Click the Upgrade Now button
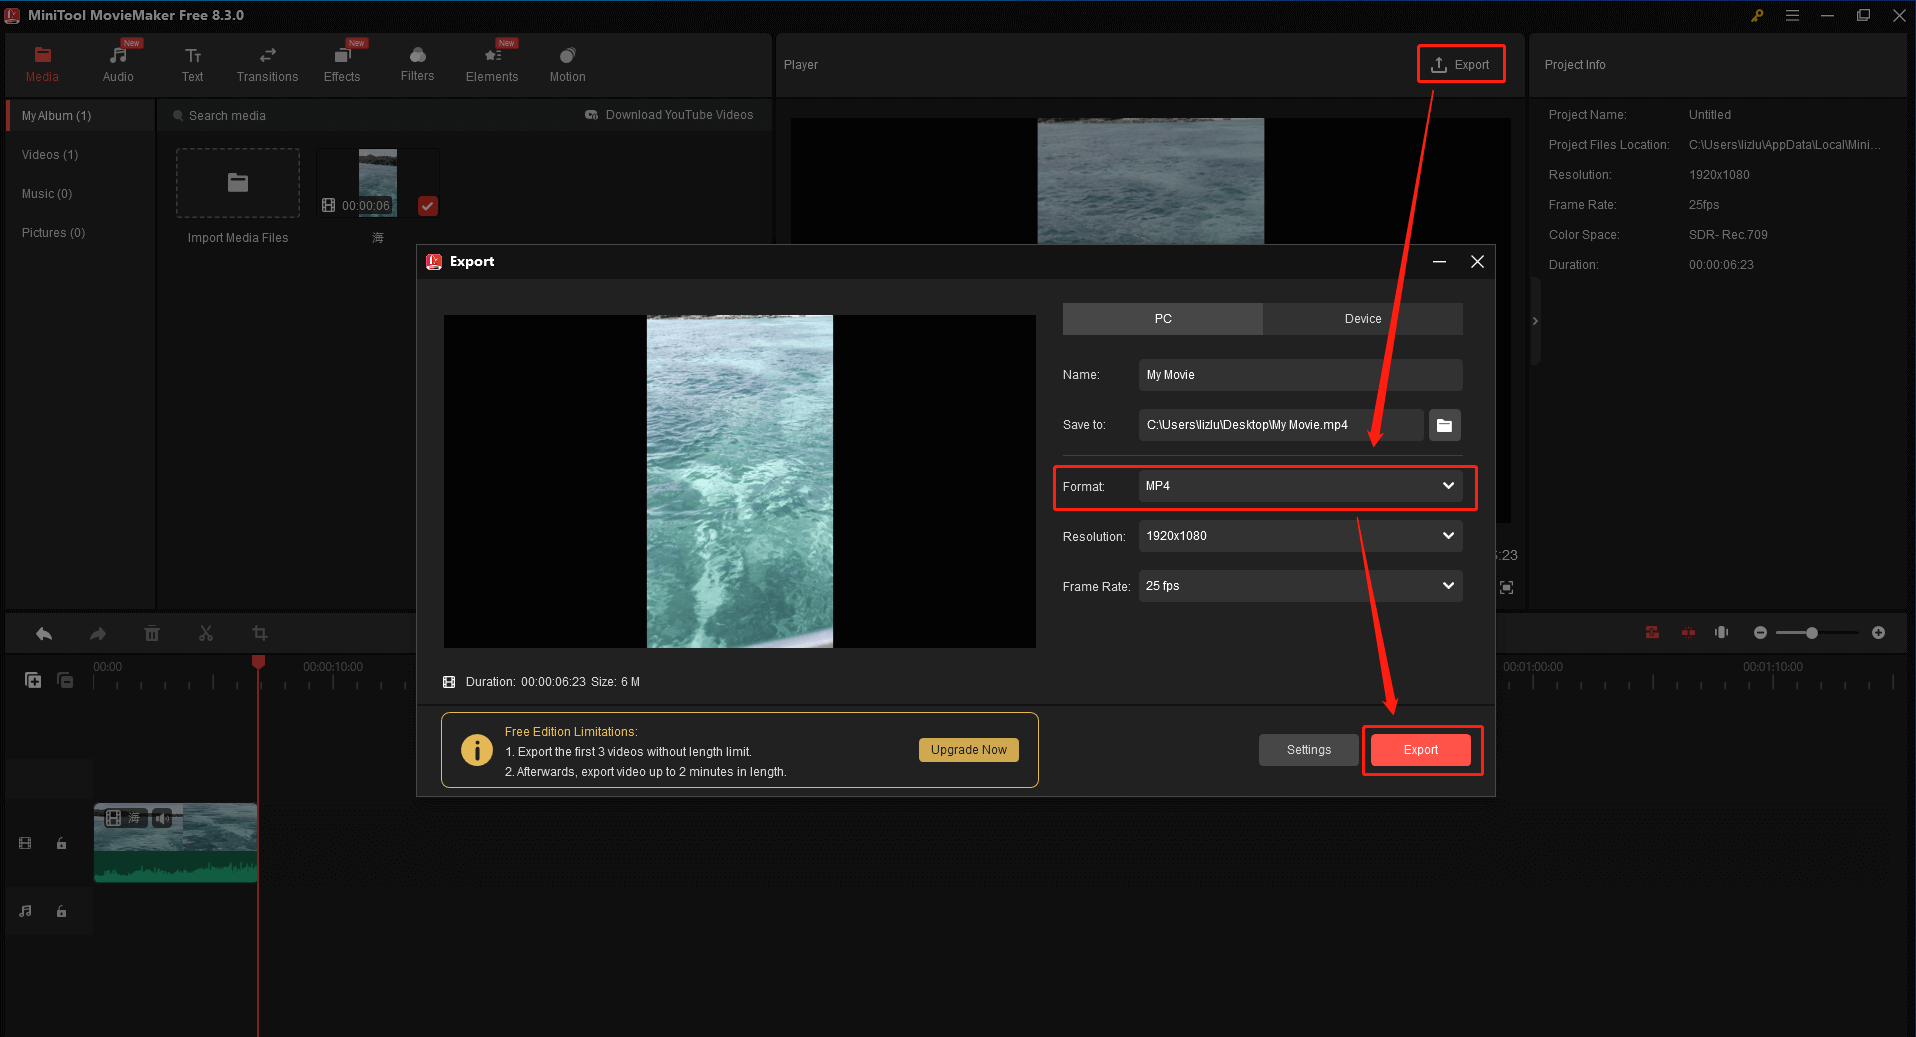The image size is (1916, 1037). point(969,750)
